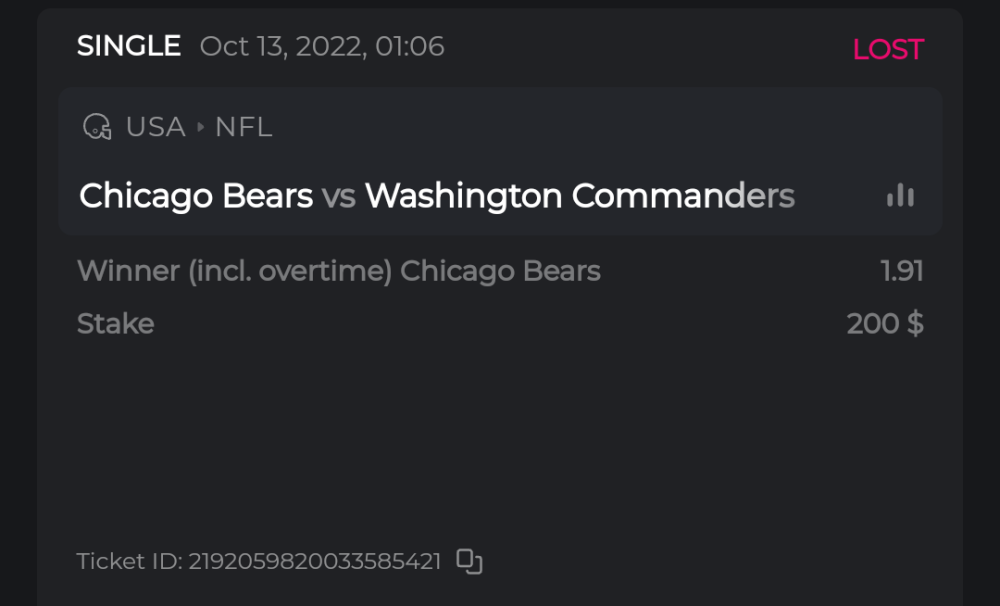Screen dimensions: 1000x606
Task: Open the Chicago Bears vs Washington Commanders match
Action: point(437,196)
